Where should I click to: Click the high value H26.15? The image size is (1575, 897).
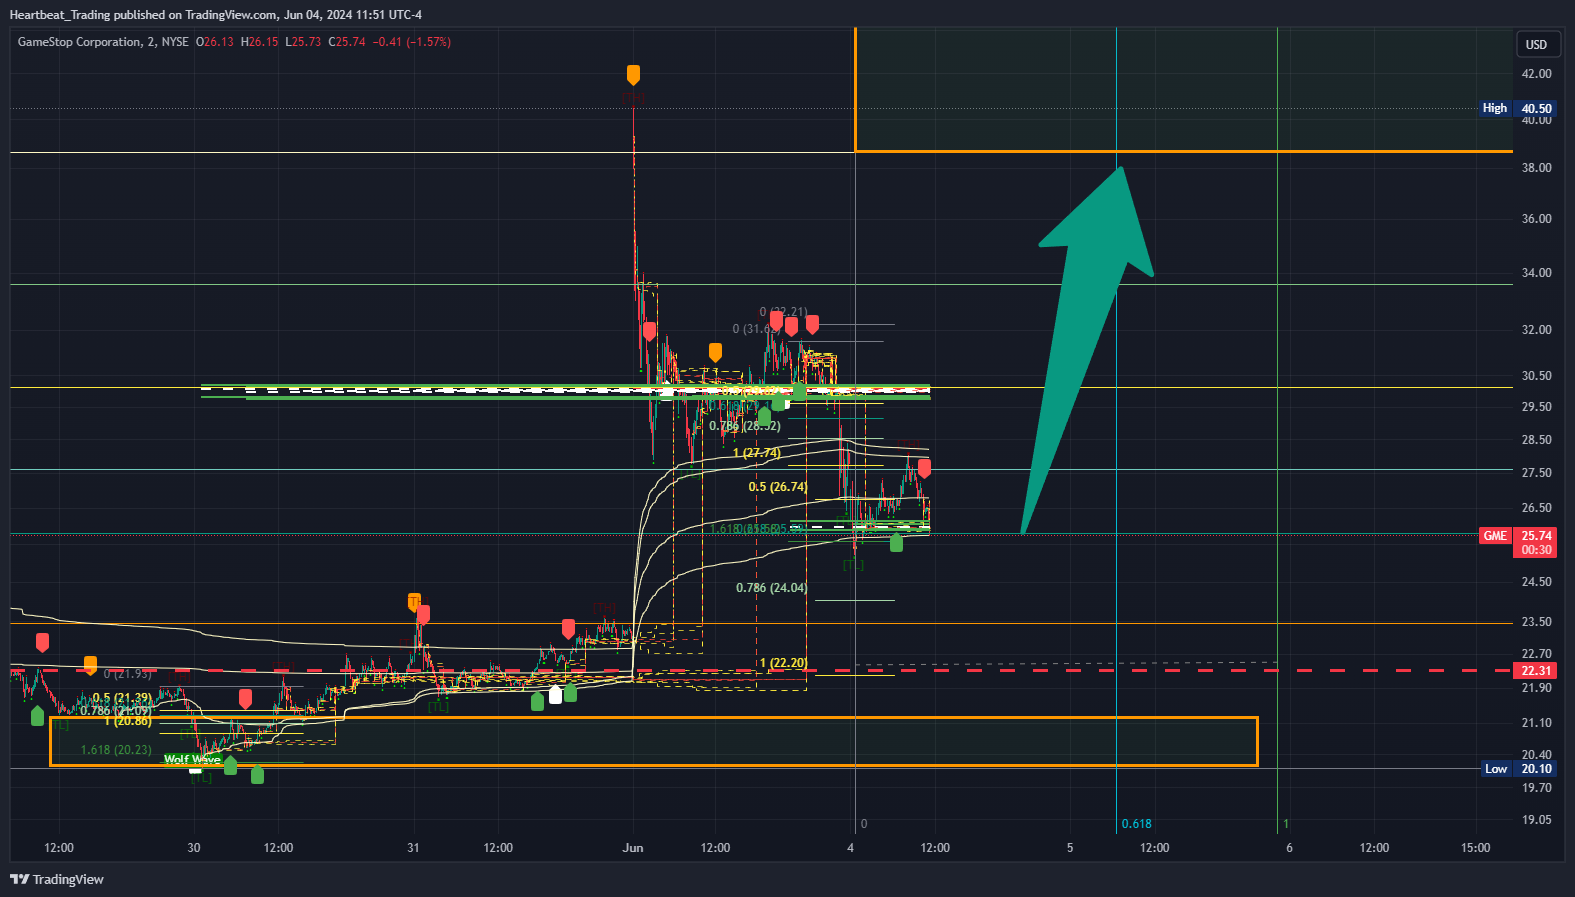click(260, 42)
